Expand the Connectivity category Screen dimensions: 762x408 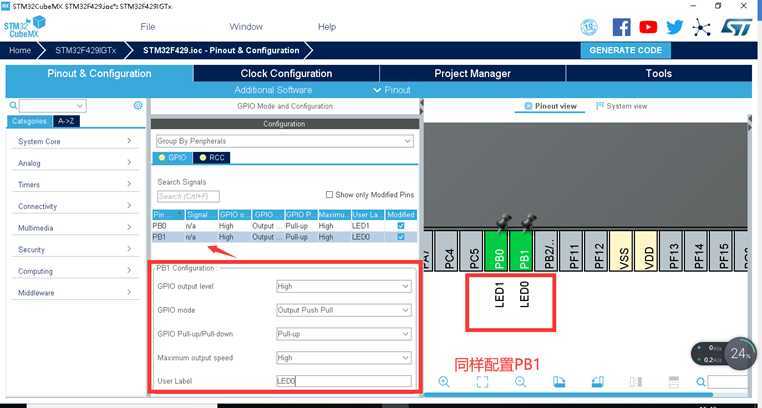click(75, 206)
